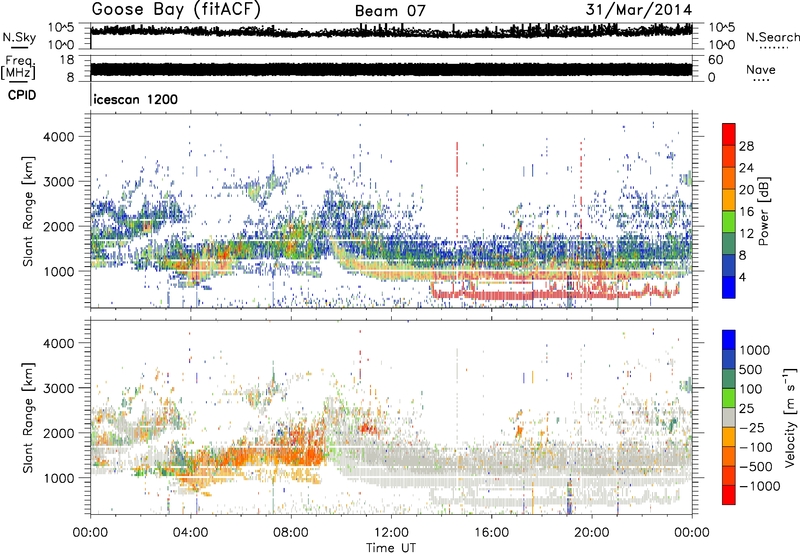Click the red vertical streak near 14:40 in power panel
The width and height of the screenshot is (800, 554).
(x=457, y=190)
